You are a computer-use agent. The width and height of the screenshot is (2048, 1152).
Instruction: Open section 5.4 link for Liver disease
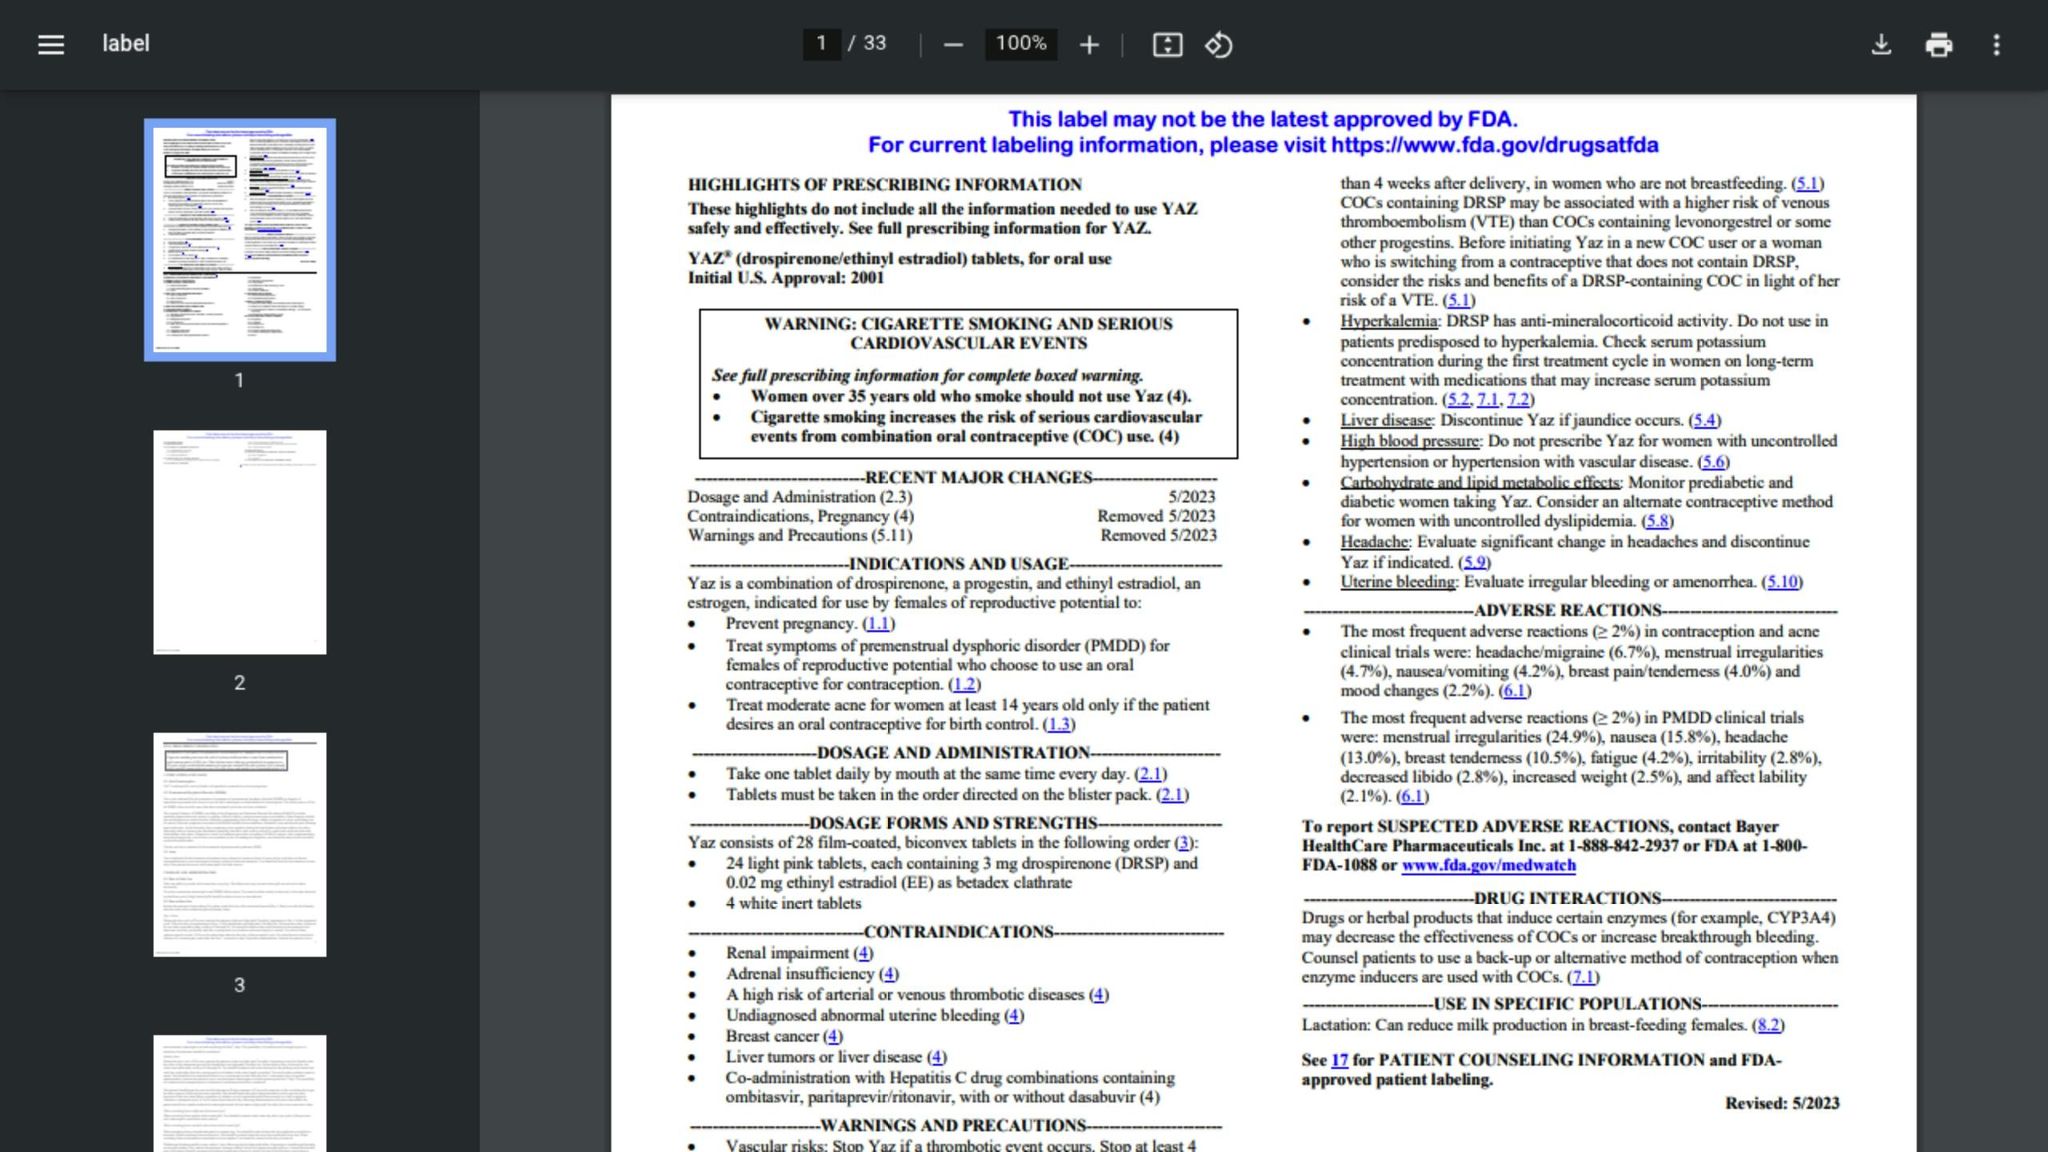pos(1704,420)
